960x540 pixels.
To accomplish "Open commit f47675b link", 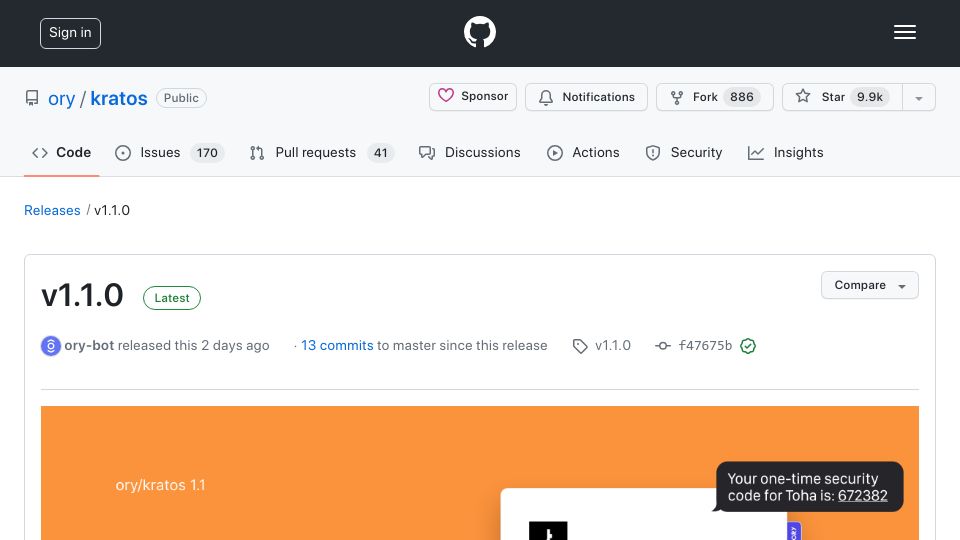I will point(705,345).
